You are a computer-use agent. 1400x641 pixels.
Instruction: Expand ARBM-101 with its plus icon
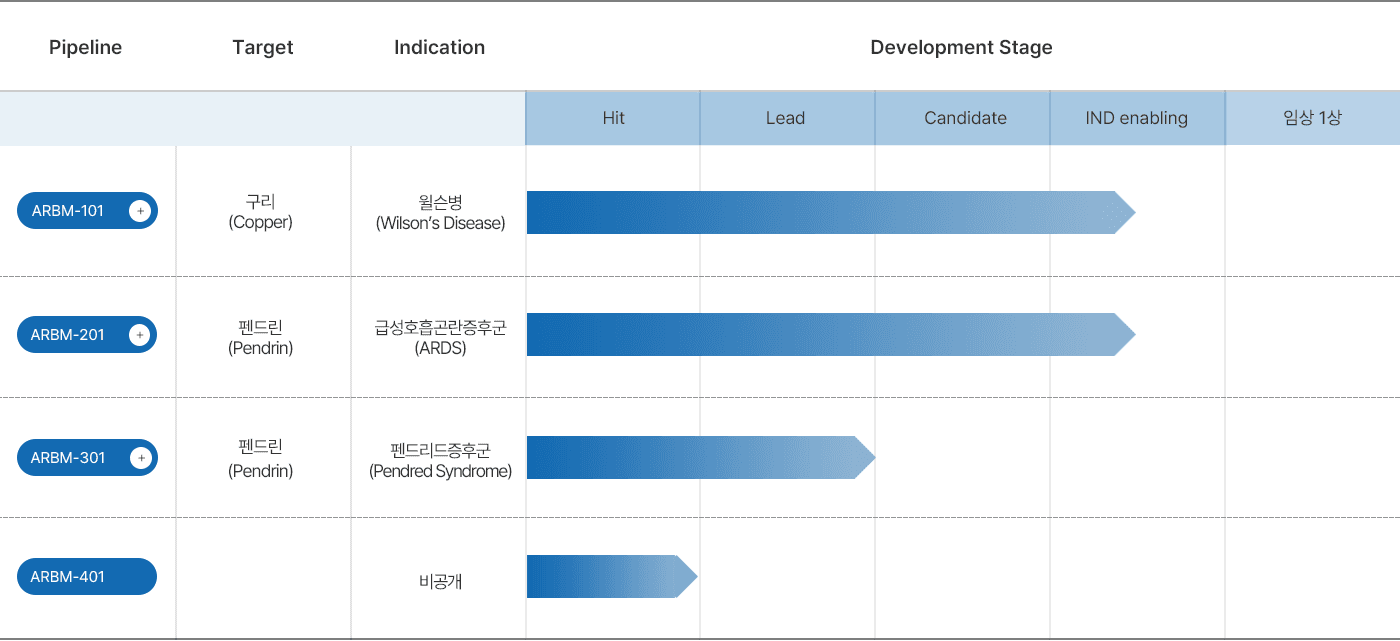coord(140,211)
